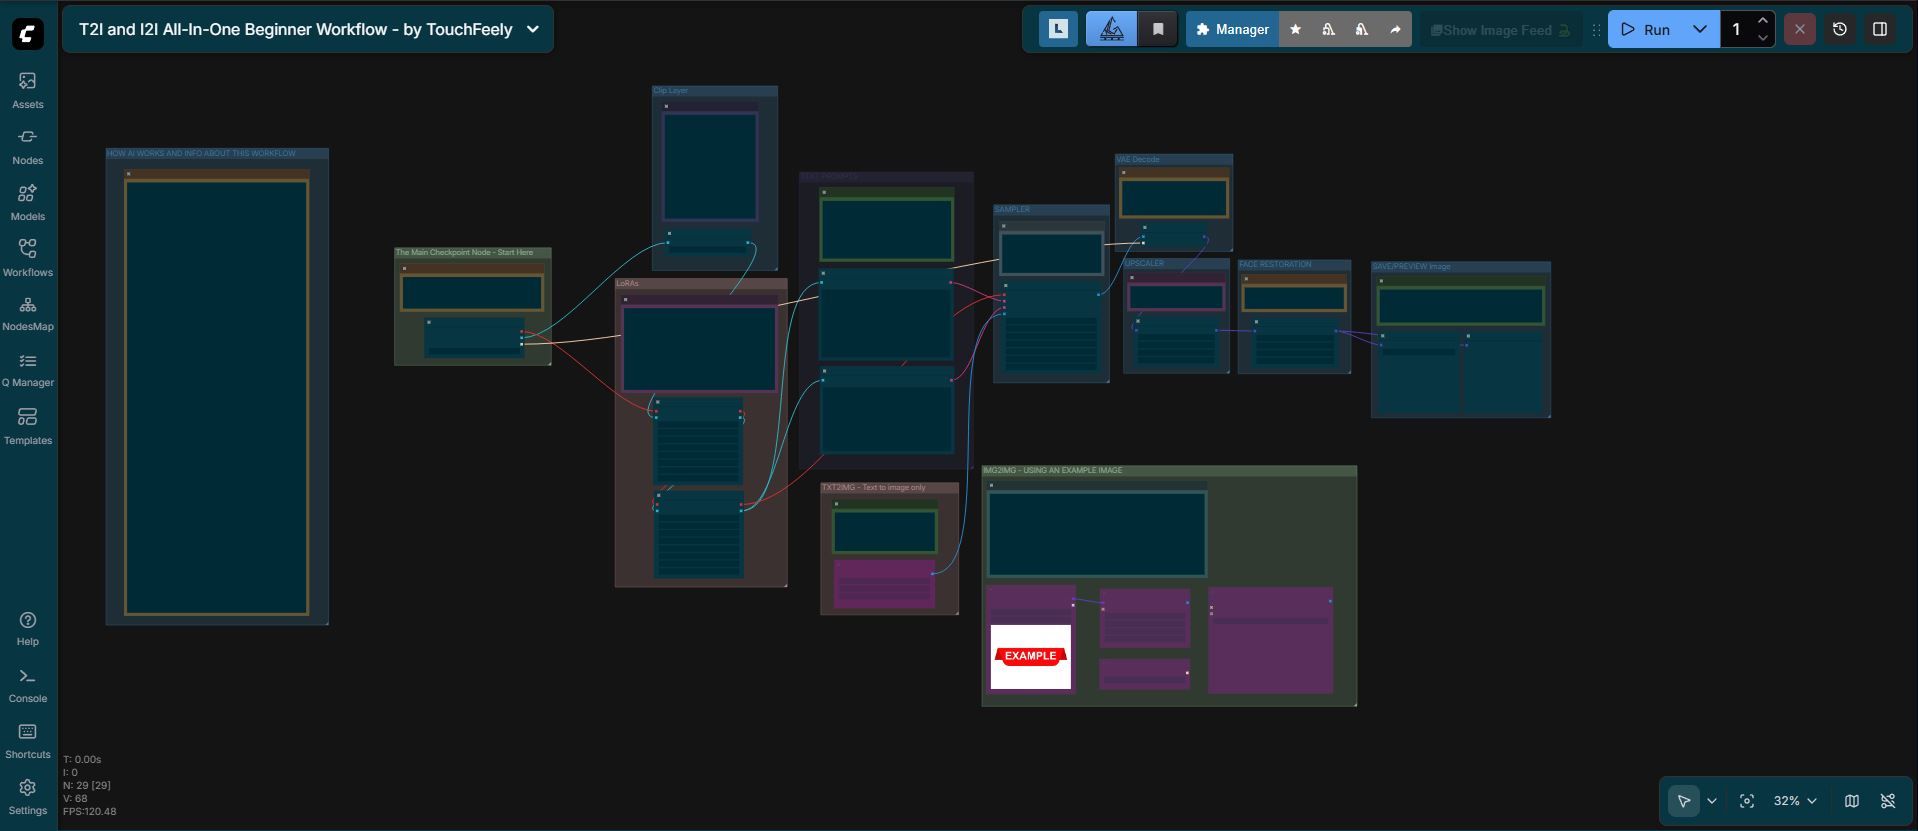This screenshot has width=1918, height=831.
Task: Open the Settings dialog
Action: coord(28,797)
